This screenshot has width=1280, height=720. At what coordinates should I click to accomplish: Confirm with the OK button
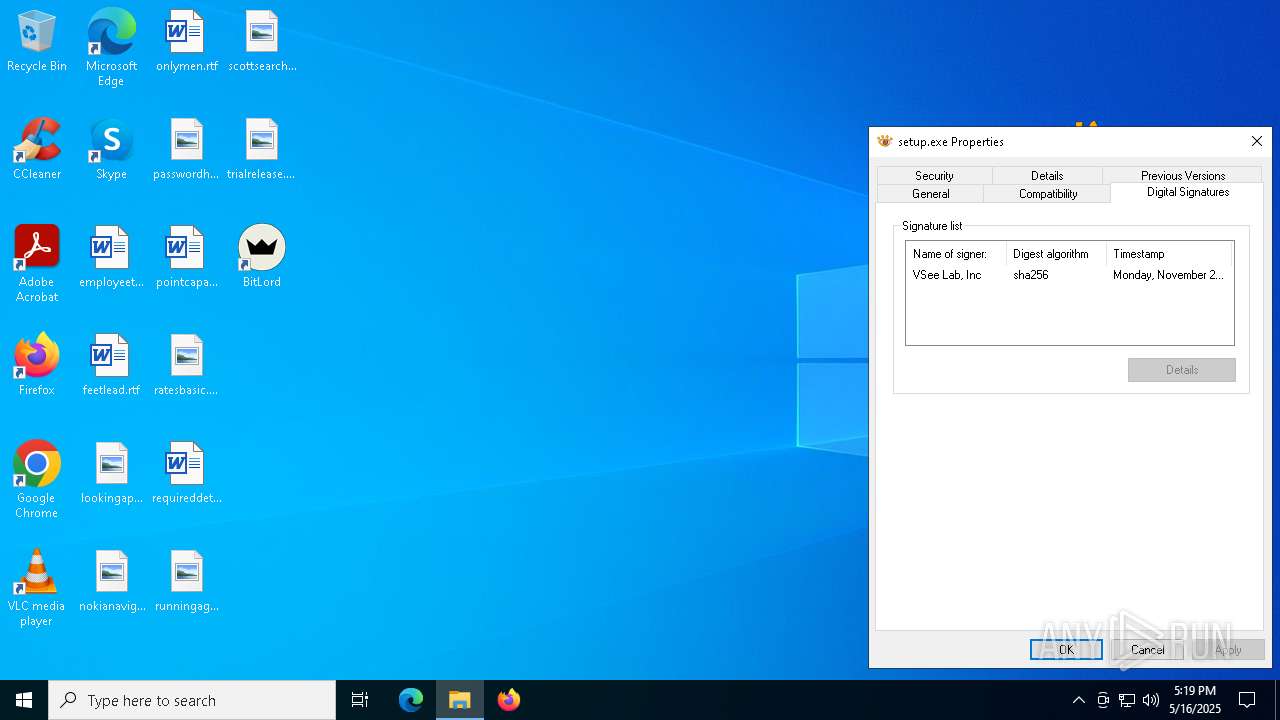1066,649
